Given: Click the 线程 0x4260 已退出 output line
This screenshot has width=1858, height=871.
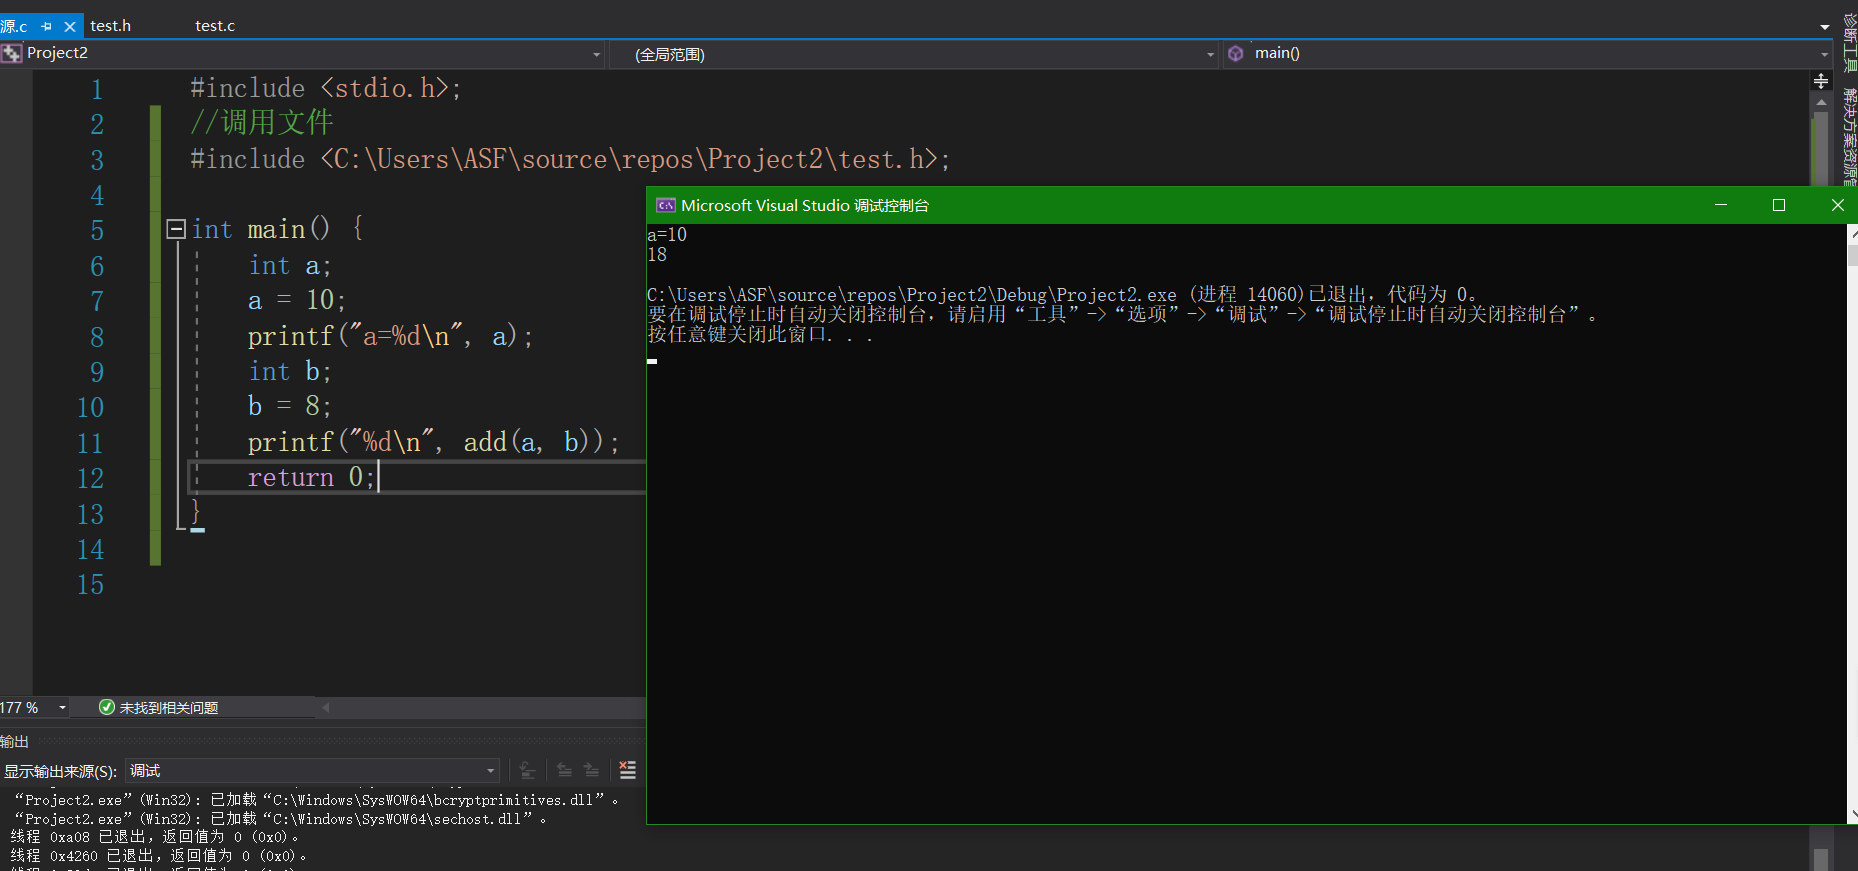Looking at the screenshot, I should (159, 856).
